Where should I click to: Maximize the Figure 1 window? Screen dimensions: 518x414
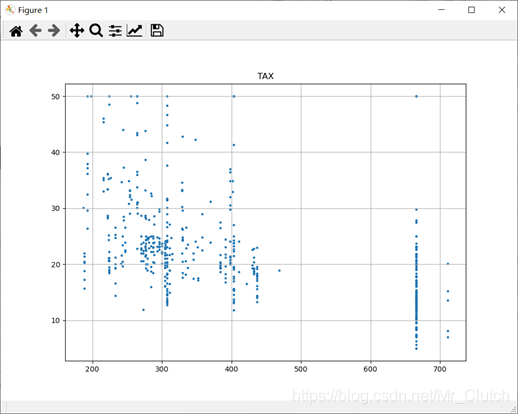(471, 10)
